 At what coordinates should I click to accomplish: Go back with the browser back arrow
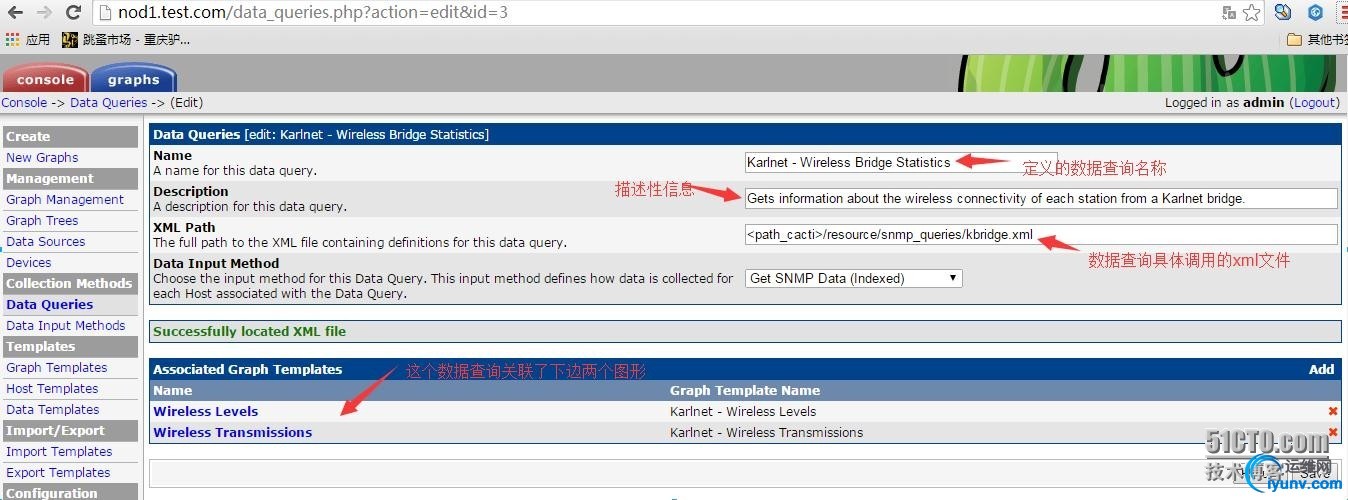(x=15, y=13)
